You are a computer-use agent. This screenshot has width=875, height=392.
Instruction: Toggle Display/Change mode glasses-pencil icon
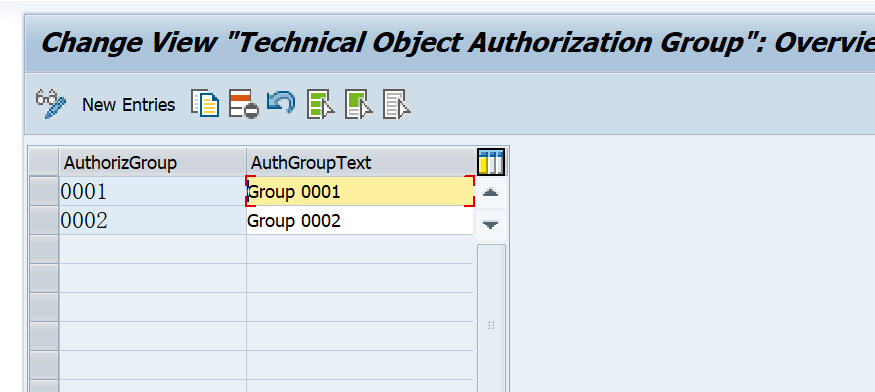[51, 104]
